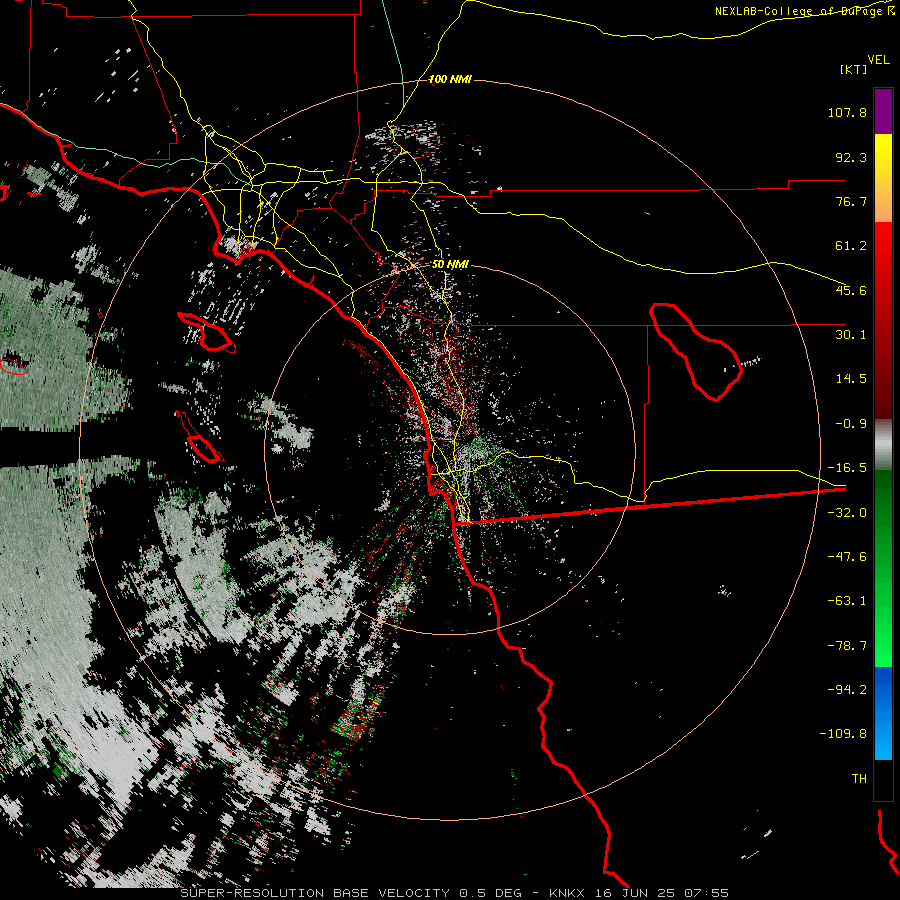The height and width of the screenshot is (900, 900).
Task: Pick the green segment of the color bar
Action: pyautogui.click(x=883, y=568)
